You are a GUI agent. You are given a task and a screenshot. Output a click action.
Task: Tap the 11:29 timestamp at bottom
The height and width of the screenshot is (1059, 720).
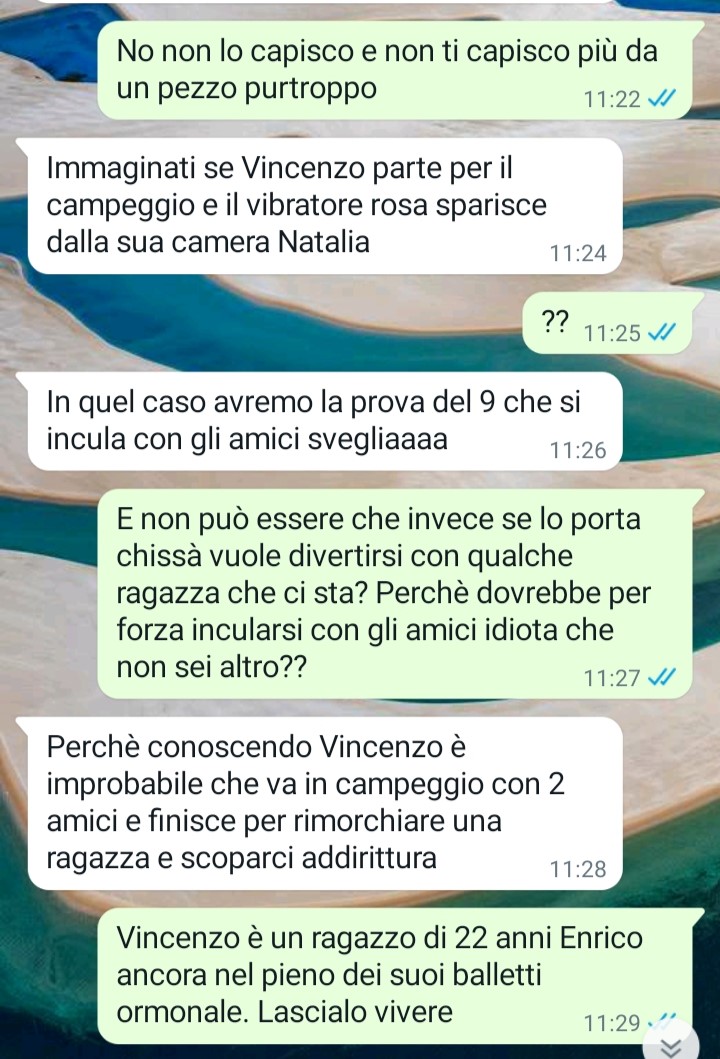point(612,1023)
